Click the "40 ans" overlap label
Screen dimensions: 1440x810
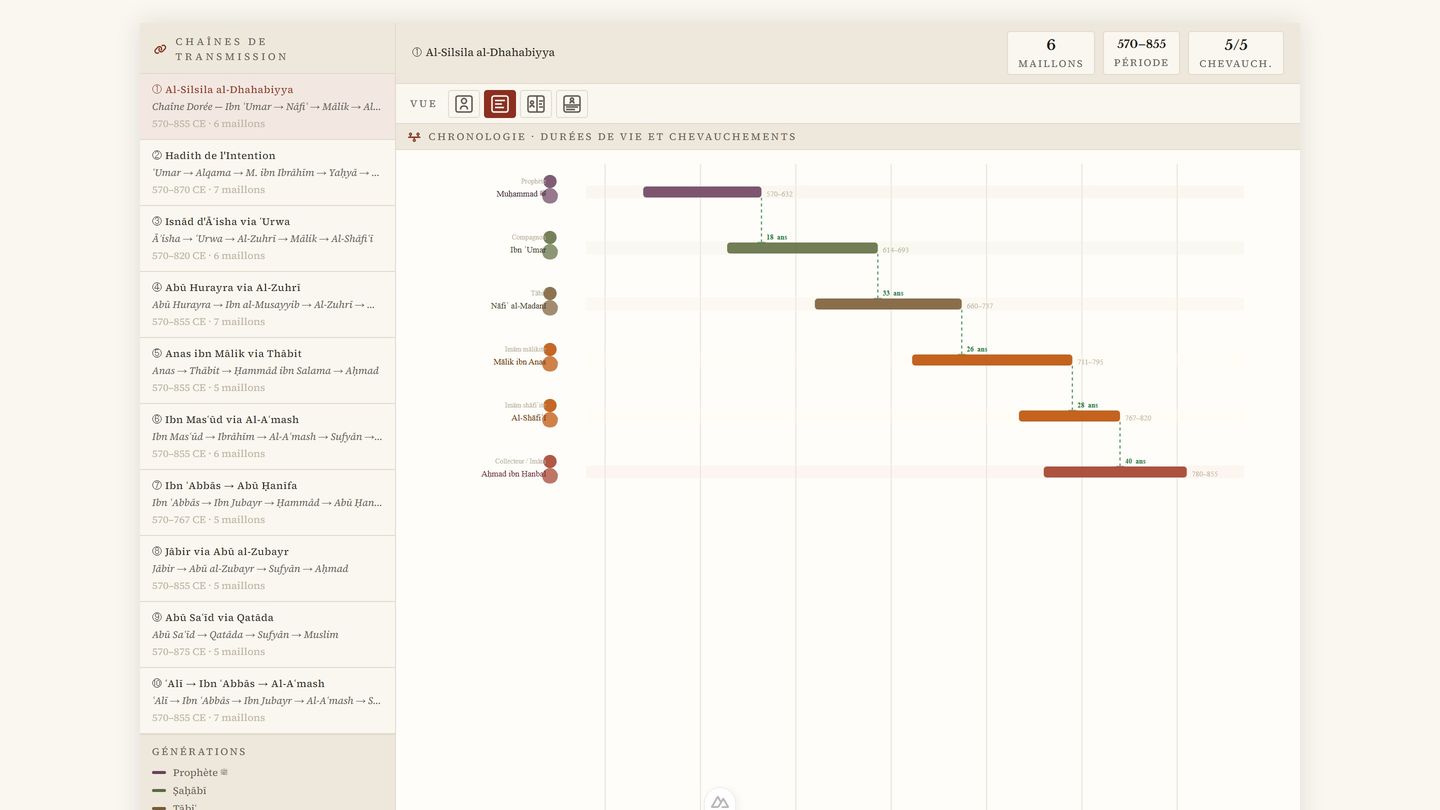coord(1135,462)
